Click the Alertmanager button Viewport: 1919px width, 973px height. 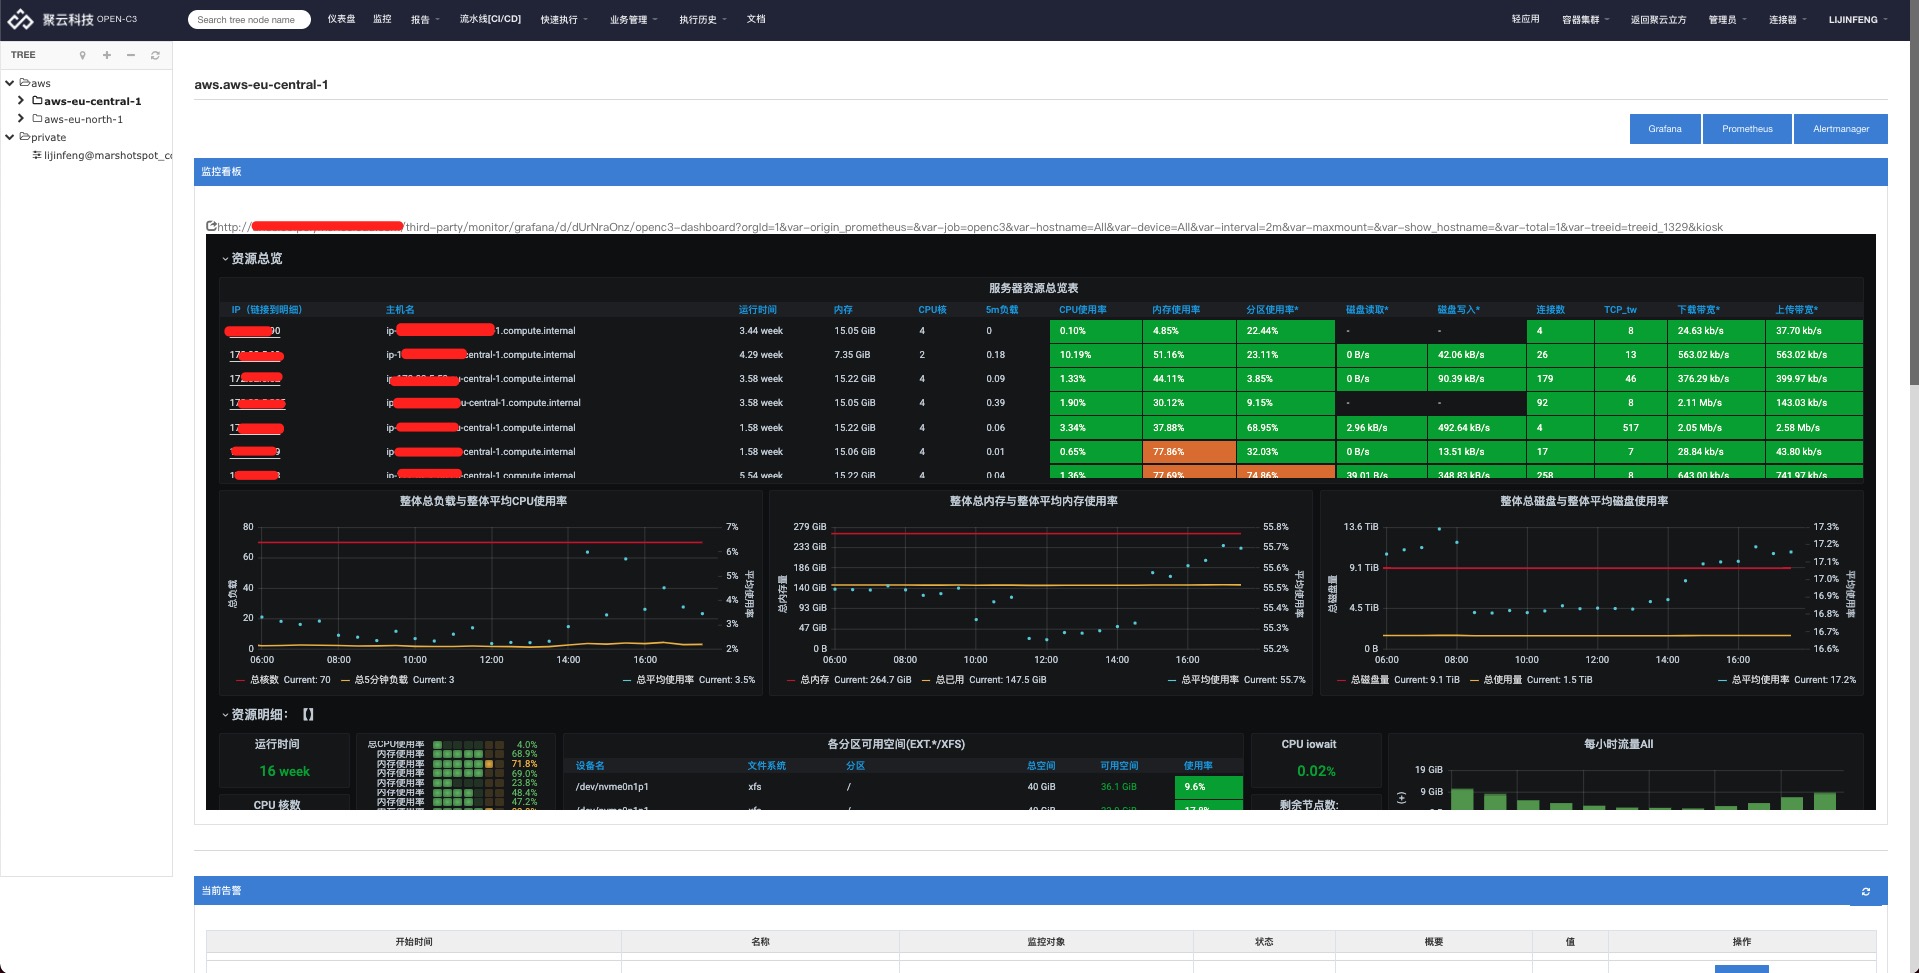coord(1841,129)
